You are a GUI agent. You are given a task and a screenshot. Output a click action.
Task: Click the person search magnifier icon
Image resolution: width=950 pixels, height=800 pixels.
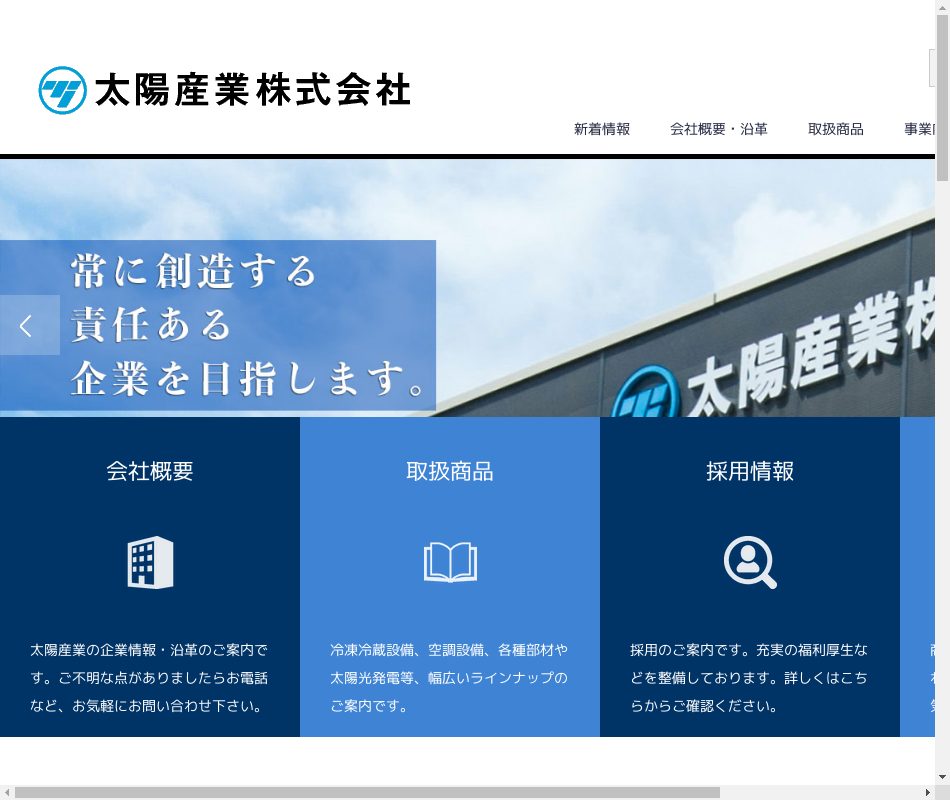(x=750, y=562)
